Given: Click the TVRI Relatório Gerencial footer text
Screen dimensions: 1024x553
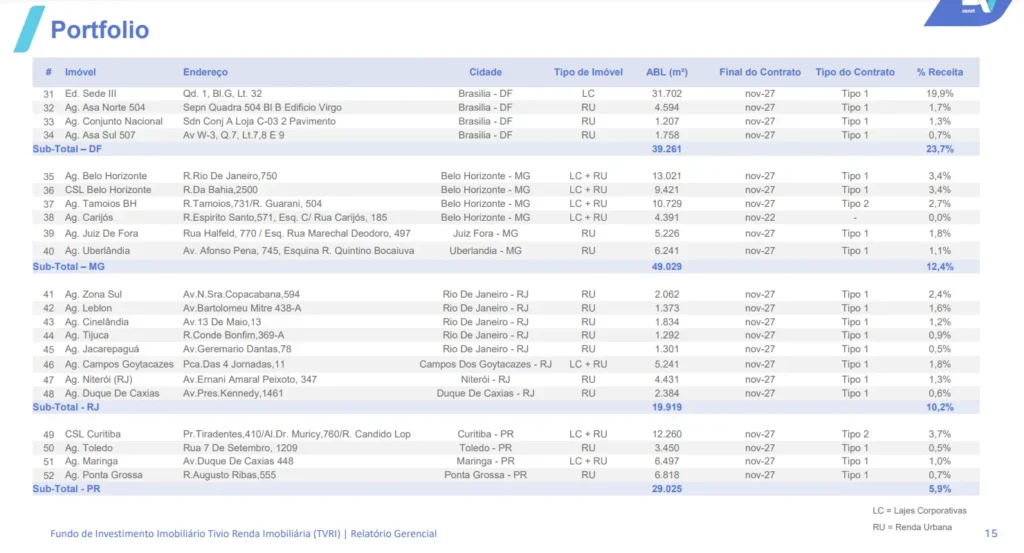Looking at the screenshot, I should [243, 533].
